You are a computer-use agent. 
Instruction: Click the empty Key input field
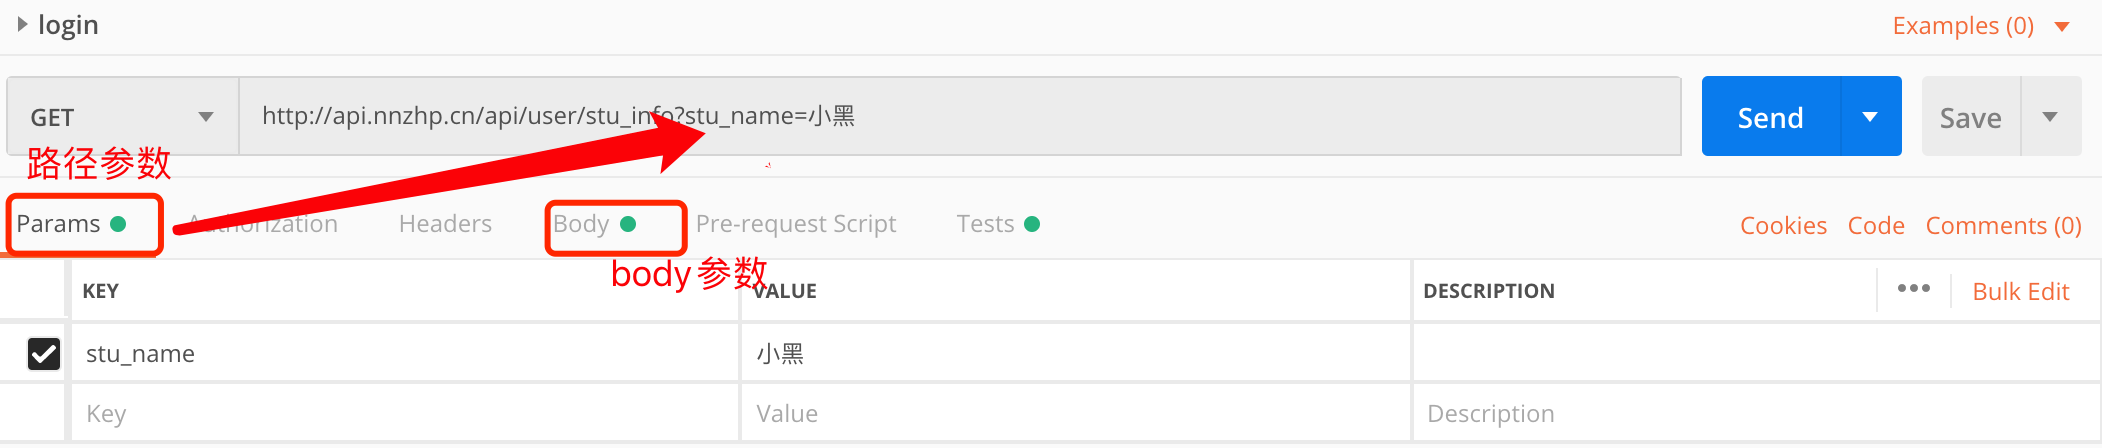[x=400, y=414]
